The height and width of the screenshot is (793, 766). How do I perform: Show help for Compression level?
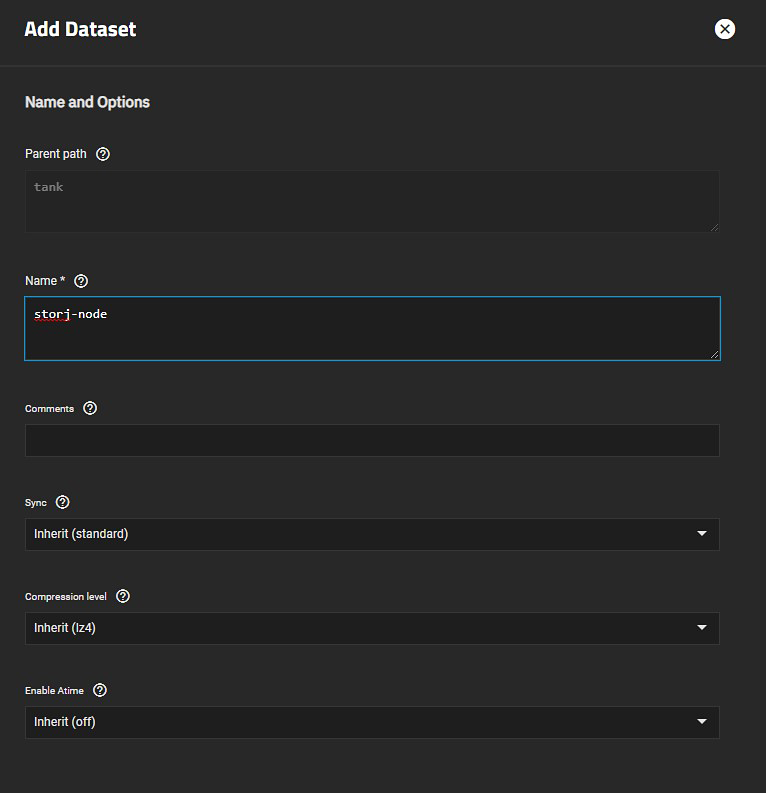(123, 596)
